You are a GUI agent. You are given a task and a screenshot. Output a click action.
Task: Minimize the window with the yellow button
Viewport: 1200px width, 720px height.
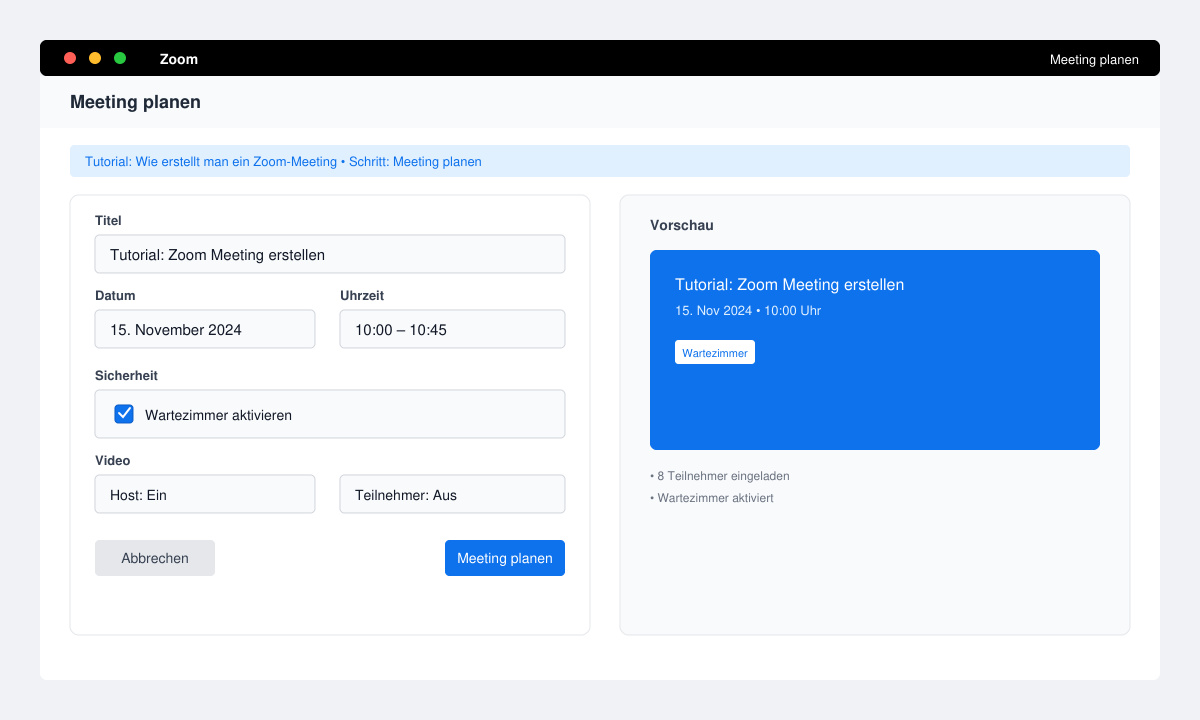click(95, 58)
